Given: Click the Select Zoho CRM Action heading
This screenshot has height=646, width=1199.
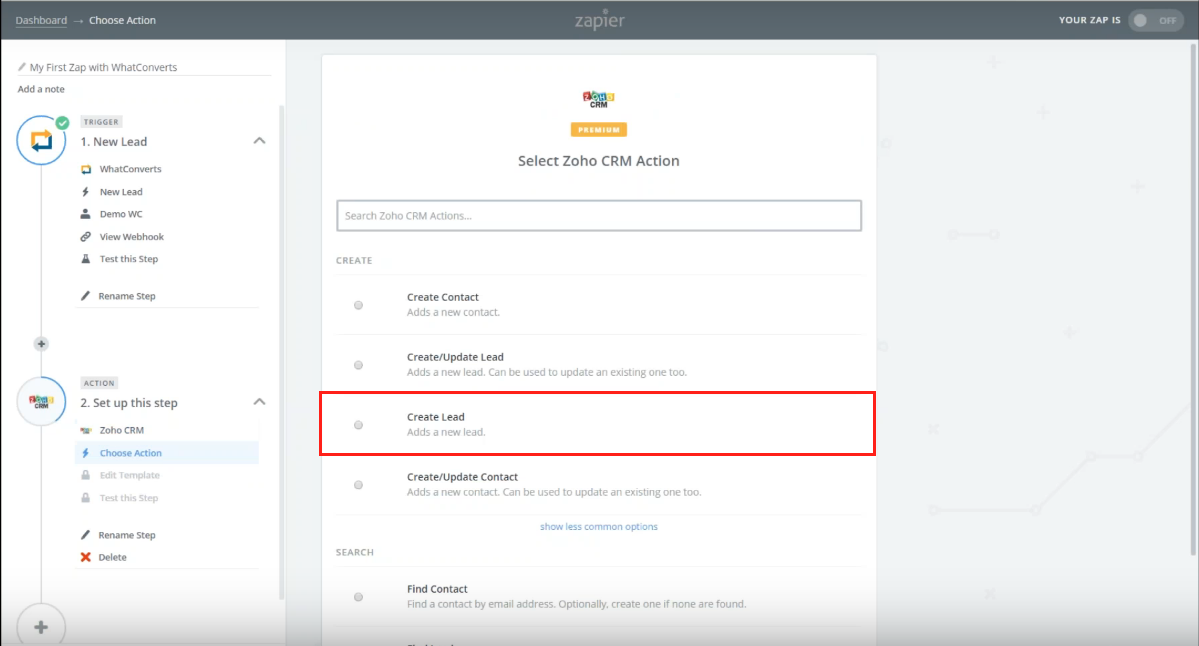Looking at the screenshot, I should [x=599, y=161].
